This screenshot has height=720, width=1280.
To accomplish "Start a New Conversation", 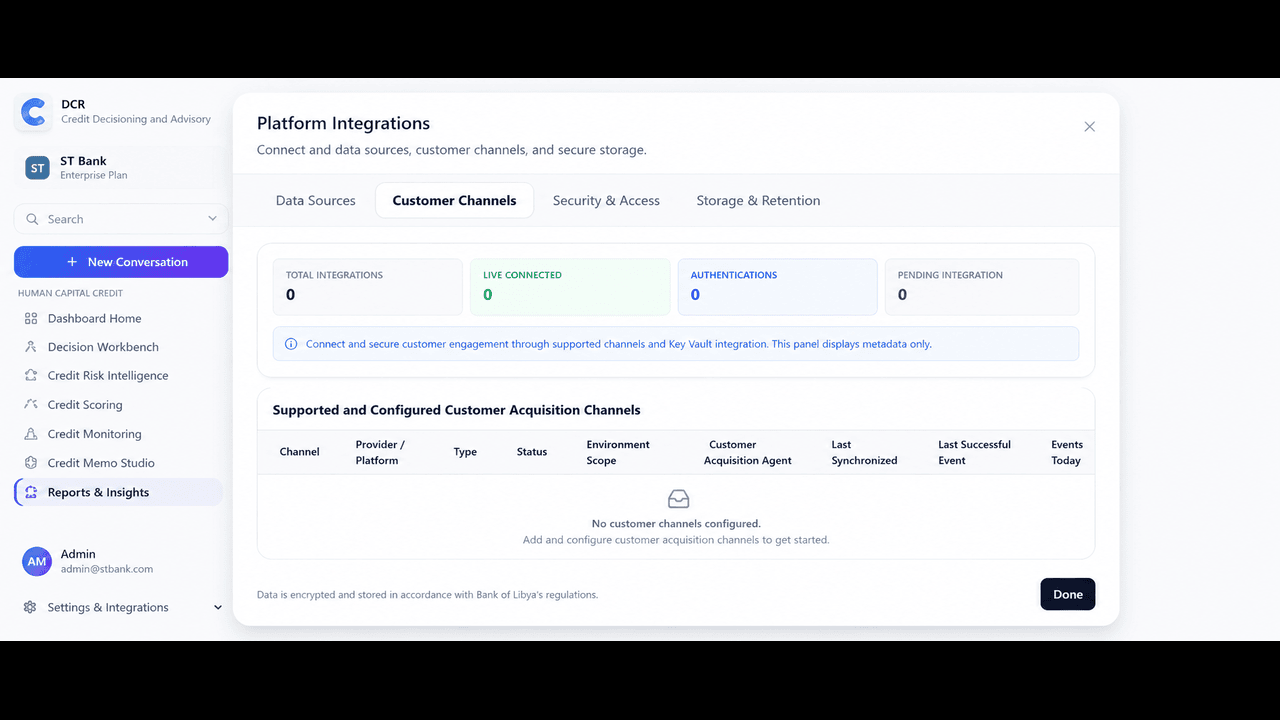I will point(121,262).
